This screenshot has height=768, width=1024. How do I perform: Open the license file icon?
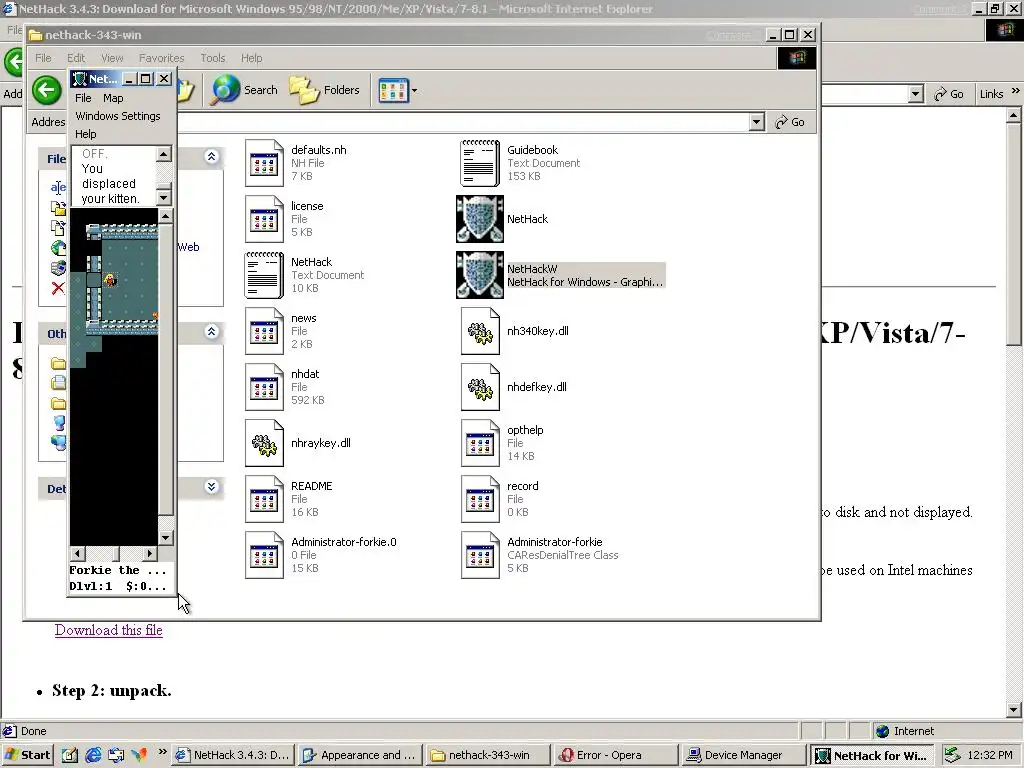pyautogui.click(x=264, y=219)
